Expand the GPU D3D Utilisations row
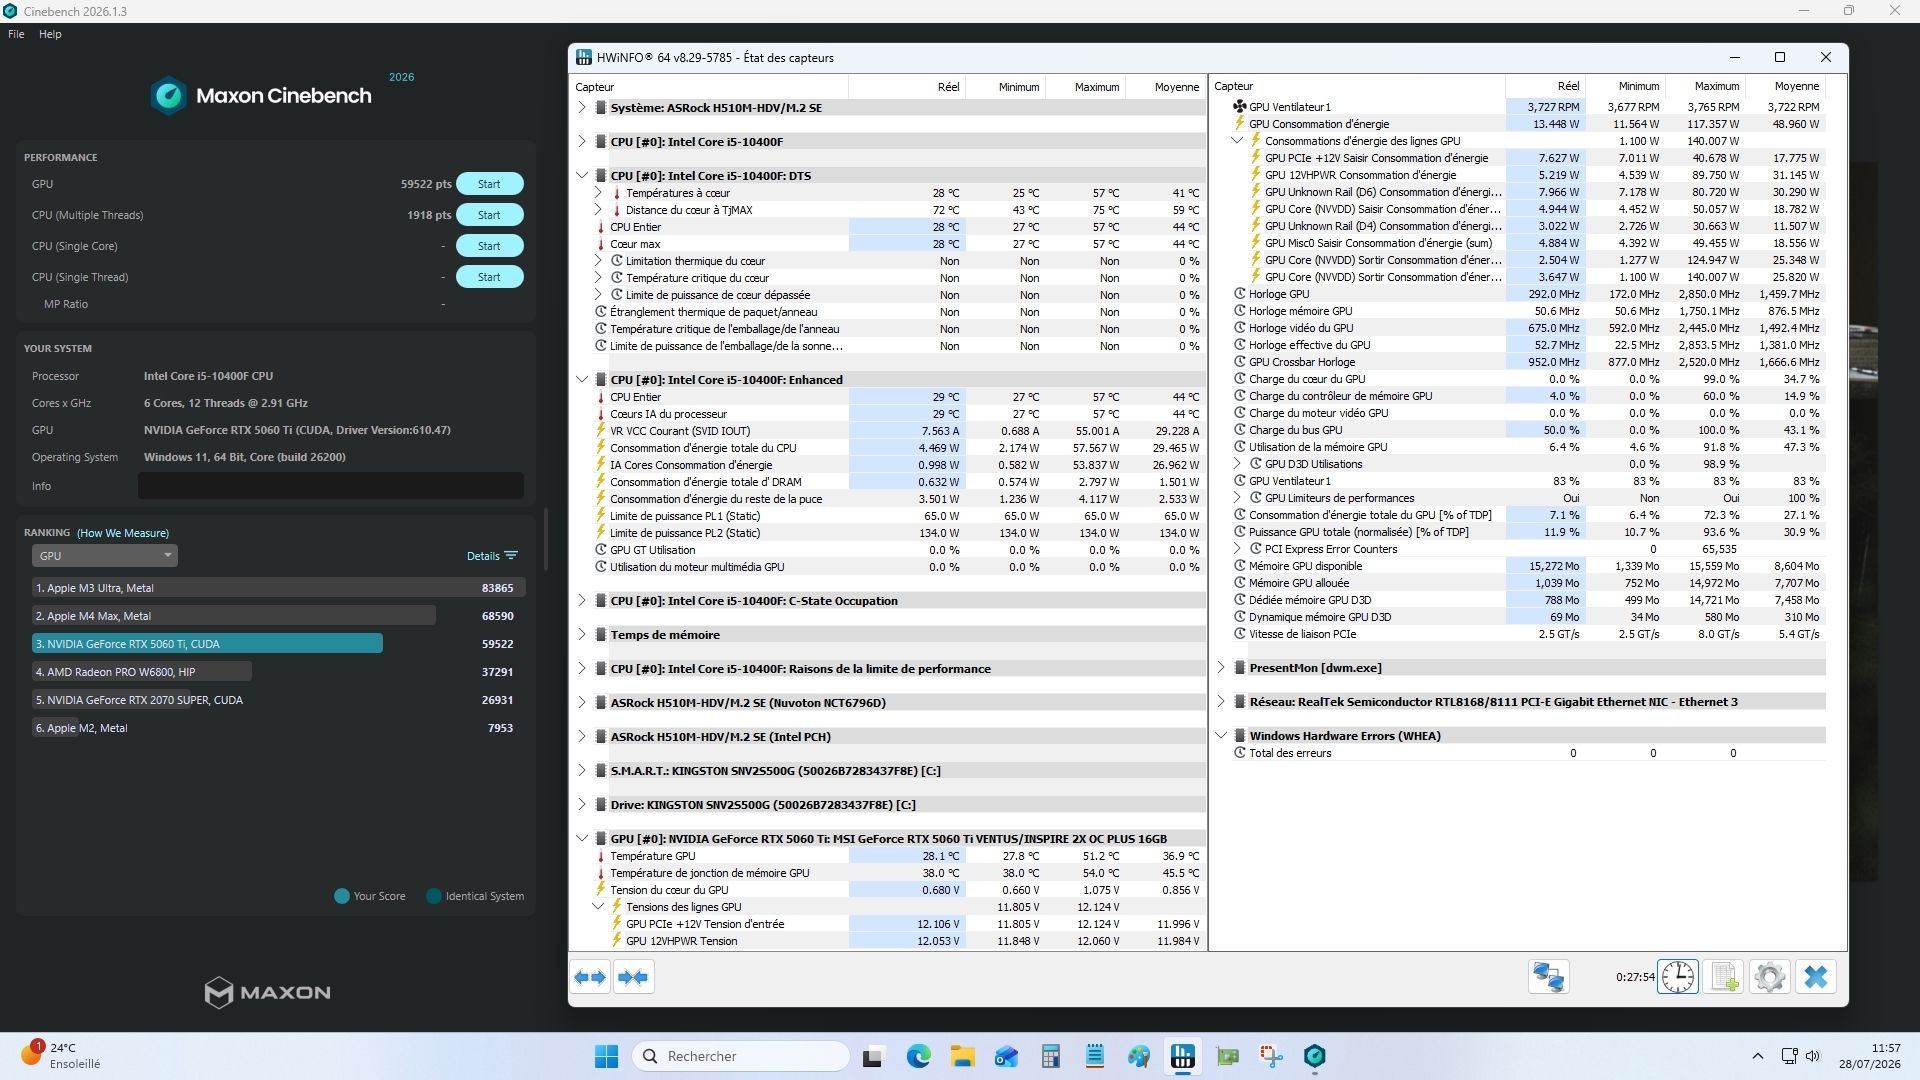The height and width of the screenshot is (1080, 1920). [x=1237, y=463]
